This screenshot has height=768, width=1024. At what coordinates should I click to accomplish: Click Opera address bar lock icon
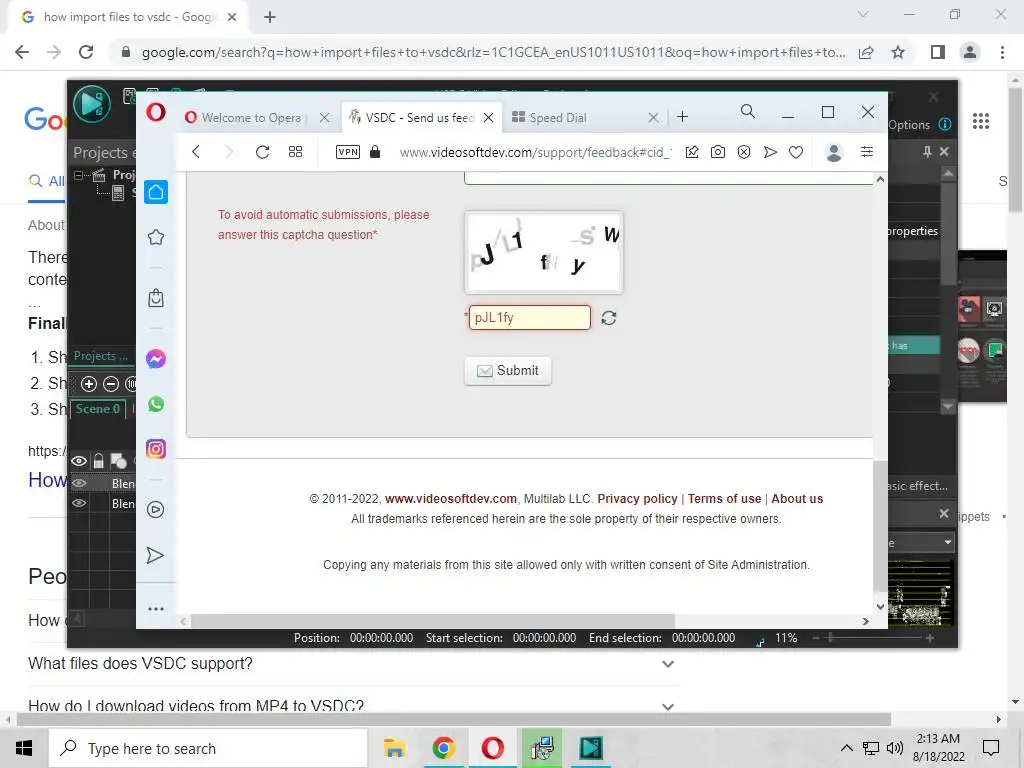(375, 152)
